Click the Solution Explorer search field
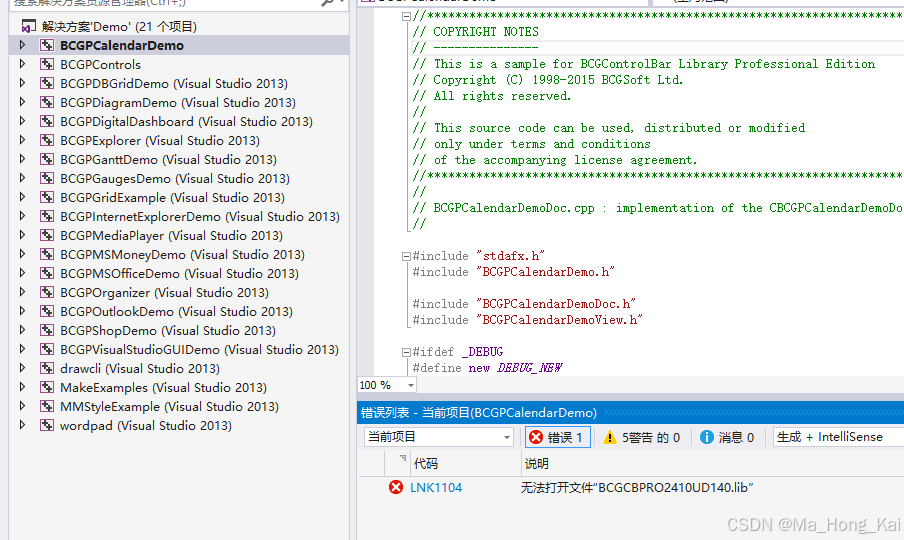Image resolution: width=904 pixels, height=540 pixels. 164,2
